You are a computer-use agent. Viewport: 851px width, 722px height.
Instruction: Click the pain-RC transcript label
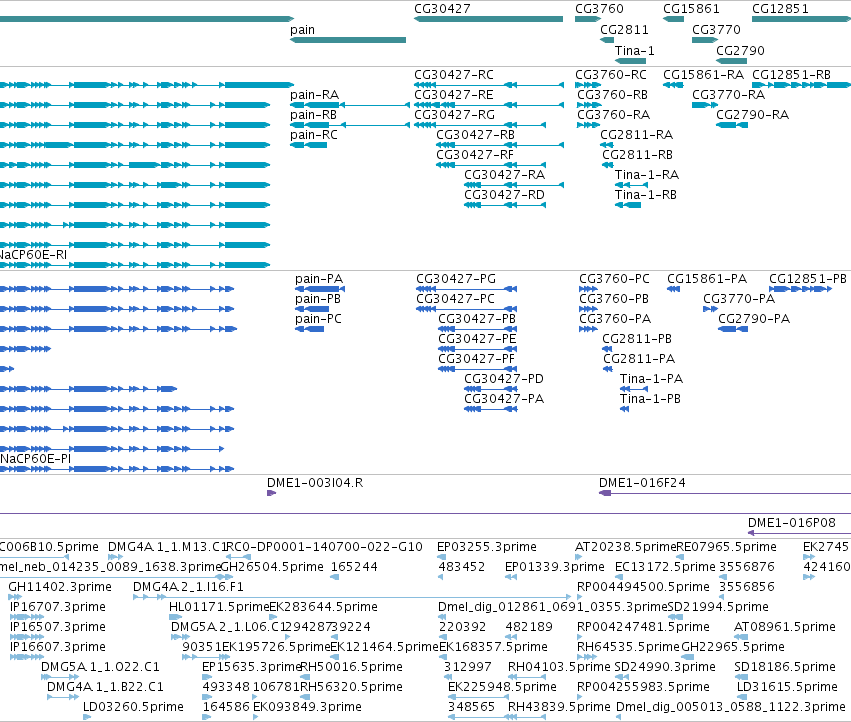[x=314, y=135]
